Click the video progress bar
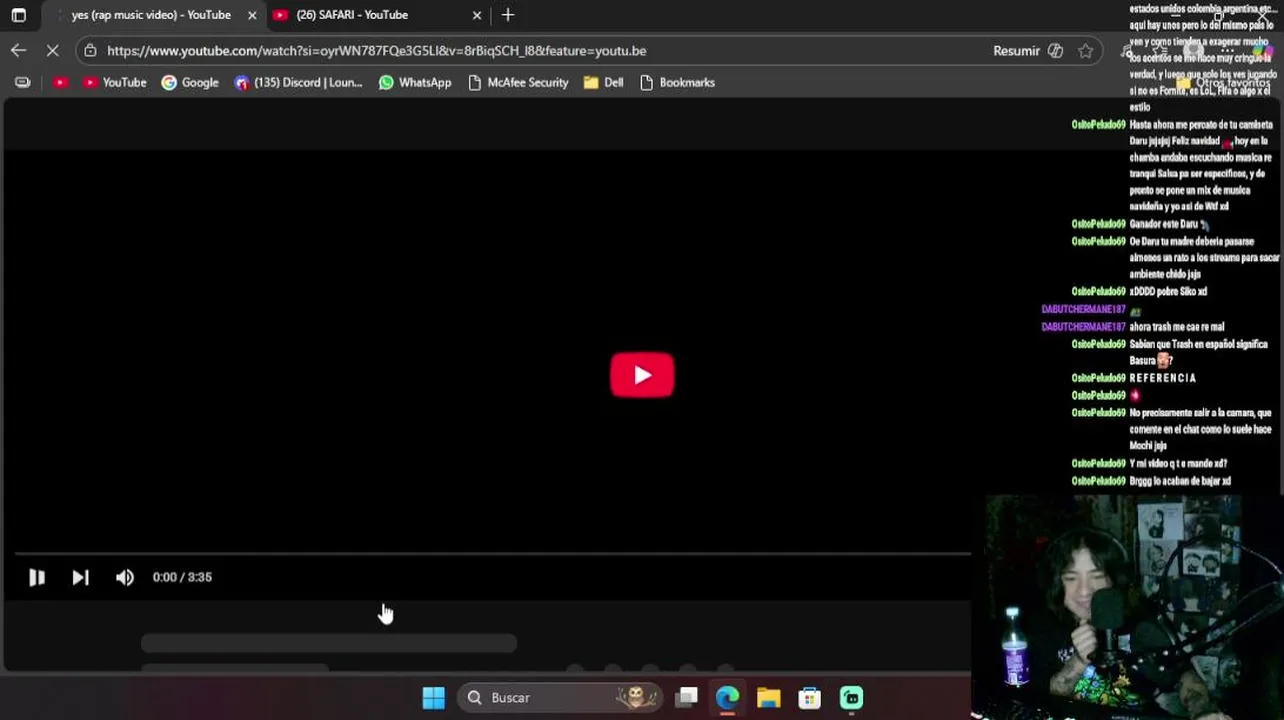Viewport: 1284px width, 720px height. pyautogui.click(x=492, y=553)
